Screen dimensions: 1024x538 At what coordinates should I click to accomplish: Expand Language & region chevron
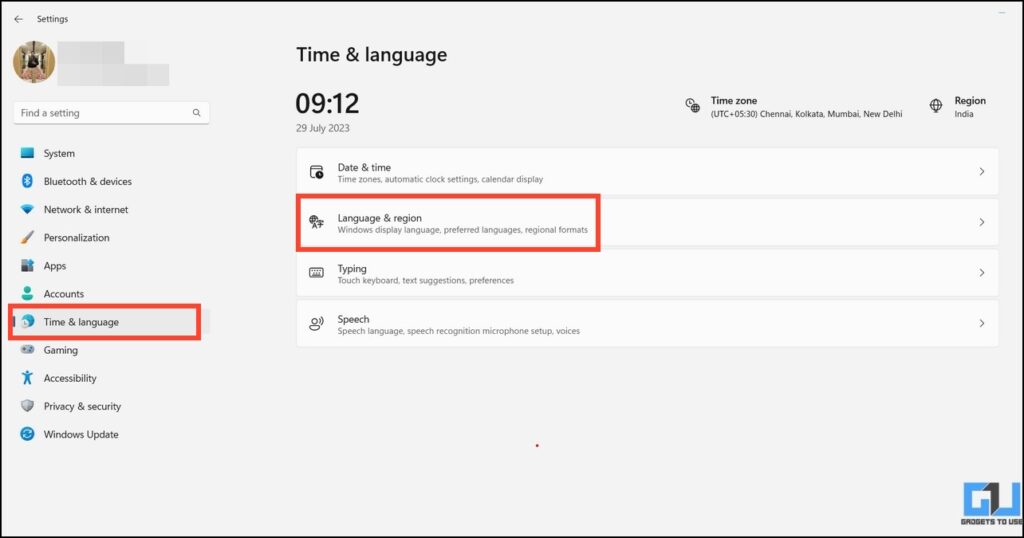tap(982, 223)
